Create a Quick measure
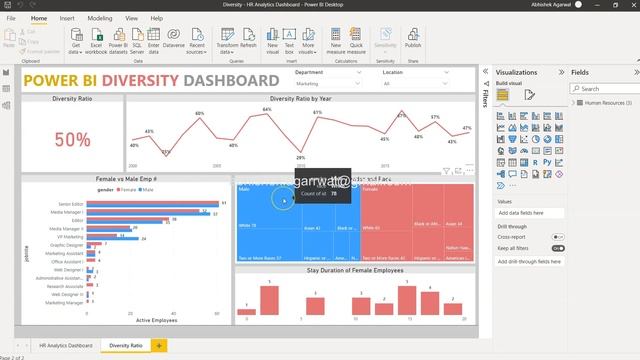640x360 pixels. [x=356, y=41]
